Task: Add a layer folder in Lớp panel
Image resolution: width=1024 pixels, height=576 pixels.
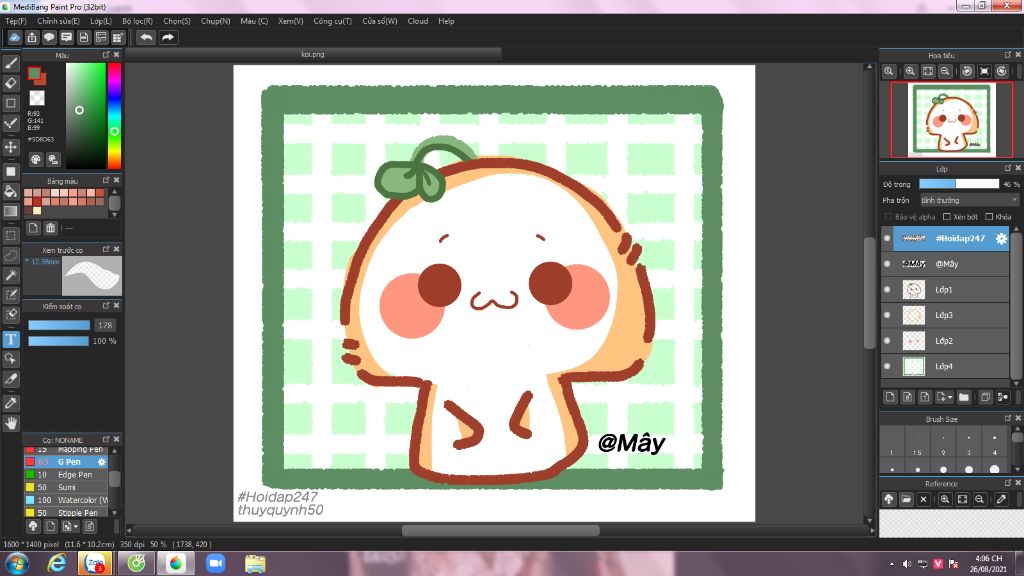Action: (964, 396)
